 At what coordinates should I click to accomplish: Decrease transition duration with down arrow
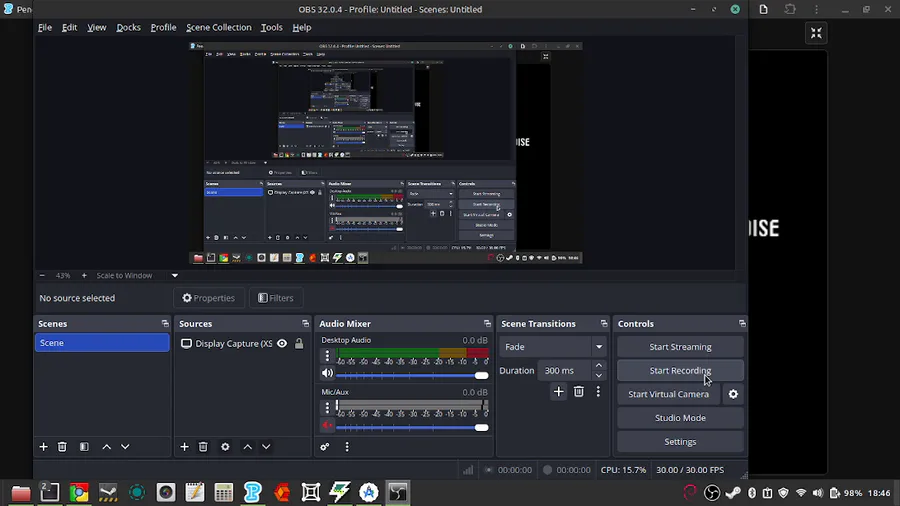[599, 376]
